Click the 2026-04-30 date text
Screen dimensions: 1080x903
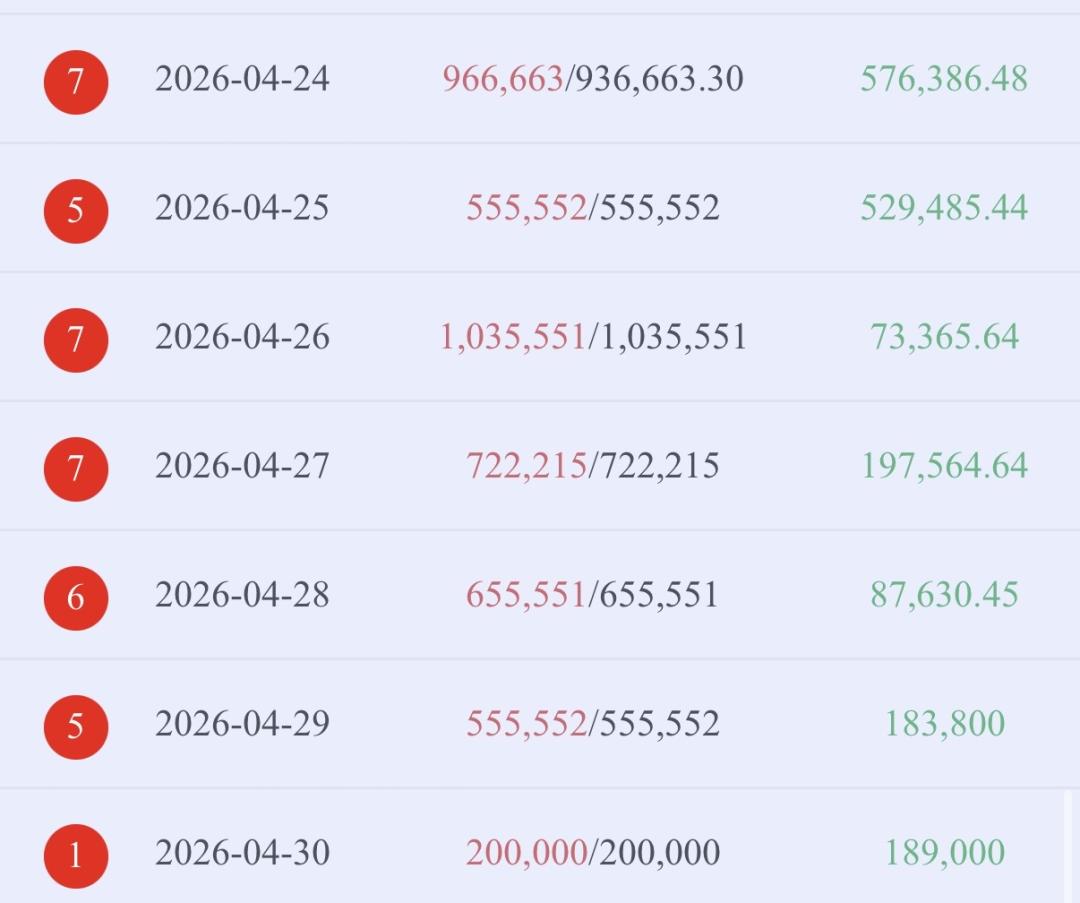(x=242, y=853)
